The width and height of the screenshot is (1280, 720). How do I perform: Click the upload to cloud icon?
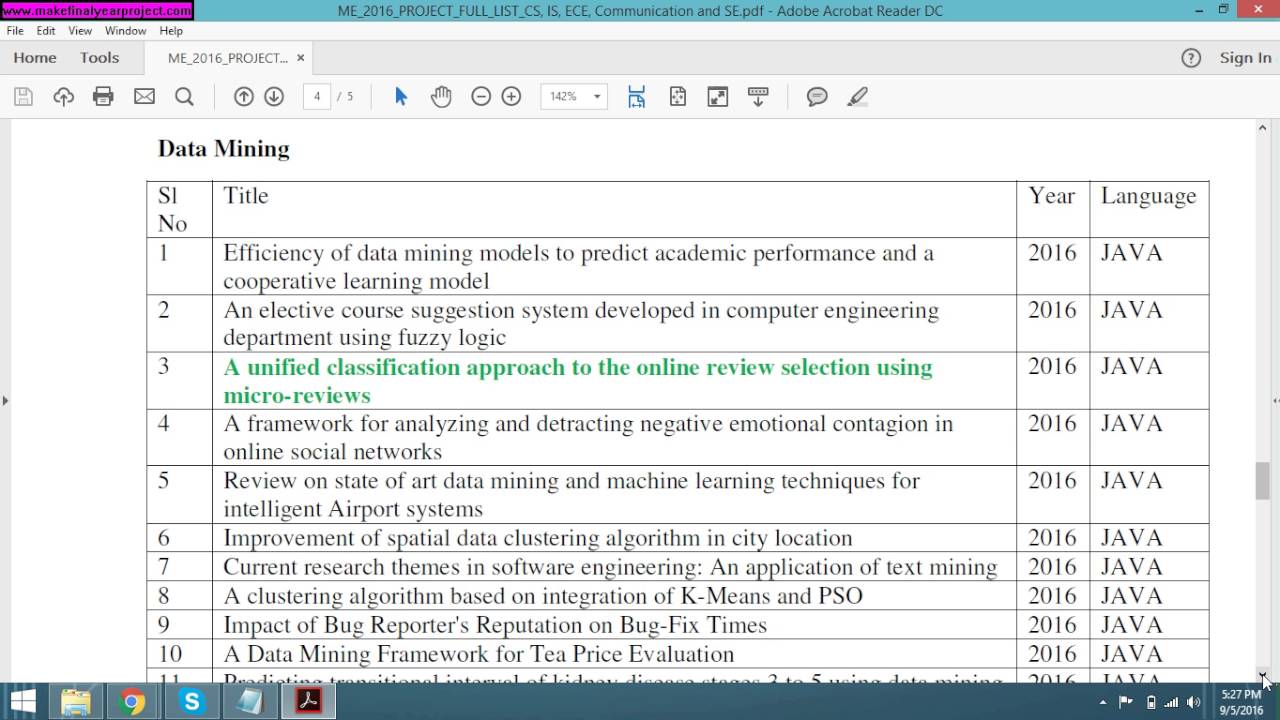63,97
